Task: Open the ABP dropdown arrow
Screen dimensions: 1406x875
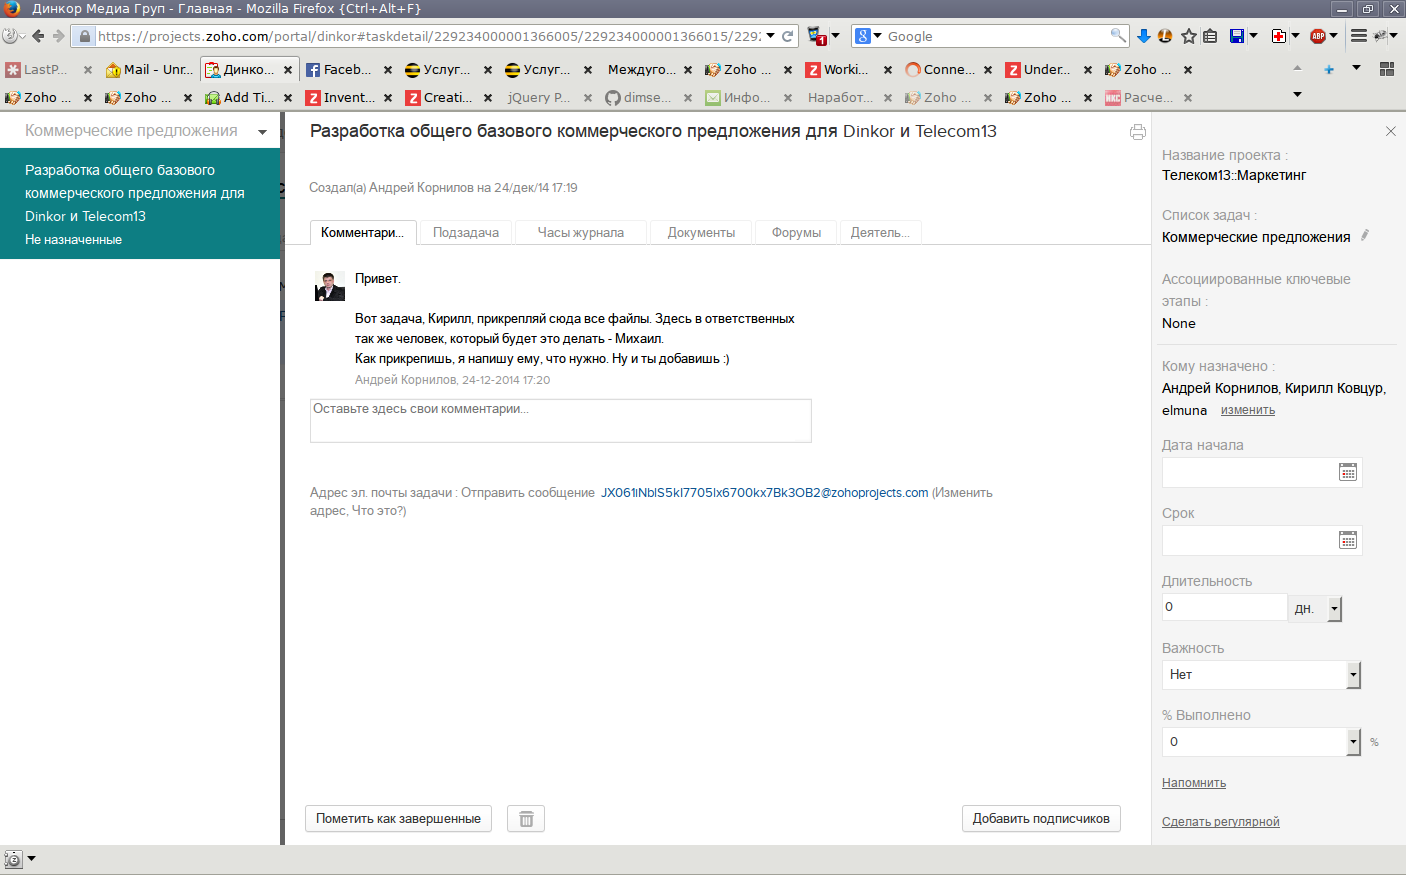Action: point(1333,36)
